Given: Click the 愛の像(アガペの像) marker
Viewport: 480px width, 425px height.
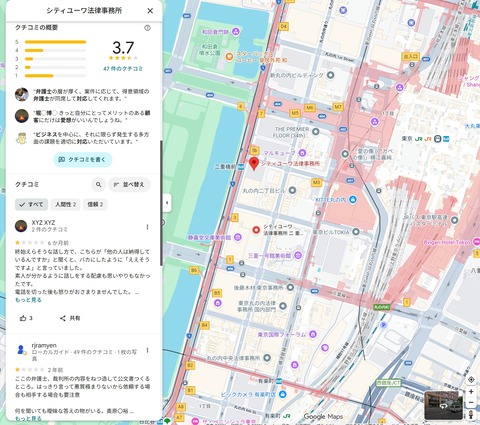Looking at the screenshot, I should pos(345,154).
